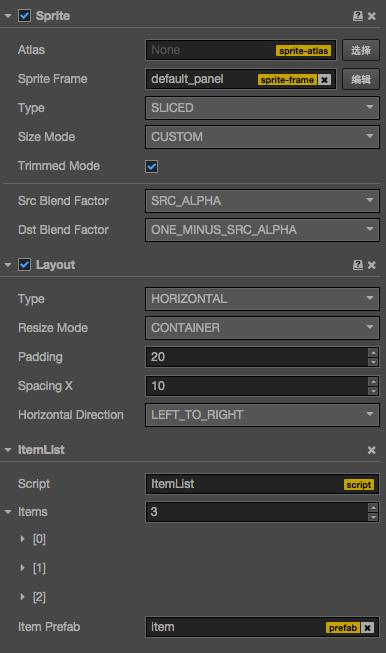Image resolution: width=386 pixels, height=653 pixels.
Task: Toggle the Layout component enabled checkbox
Action: click(25, 264)
